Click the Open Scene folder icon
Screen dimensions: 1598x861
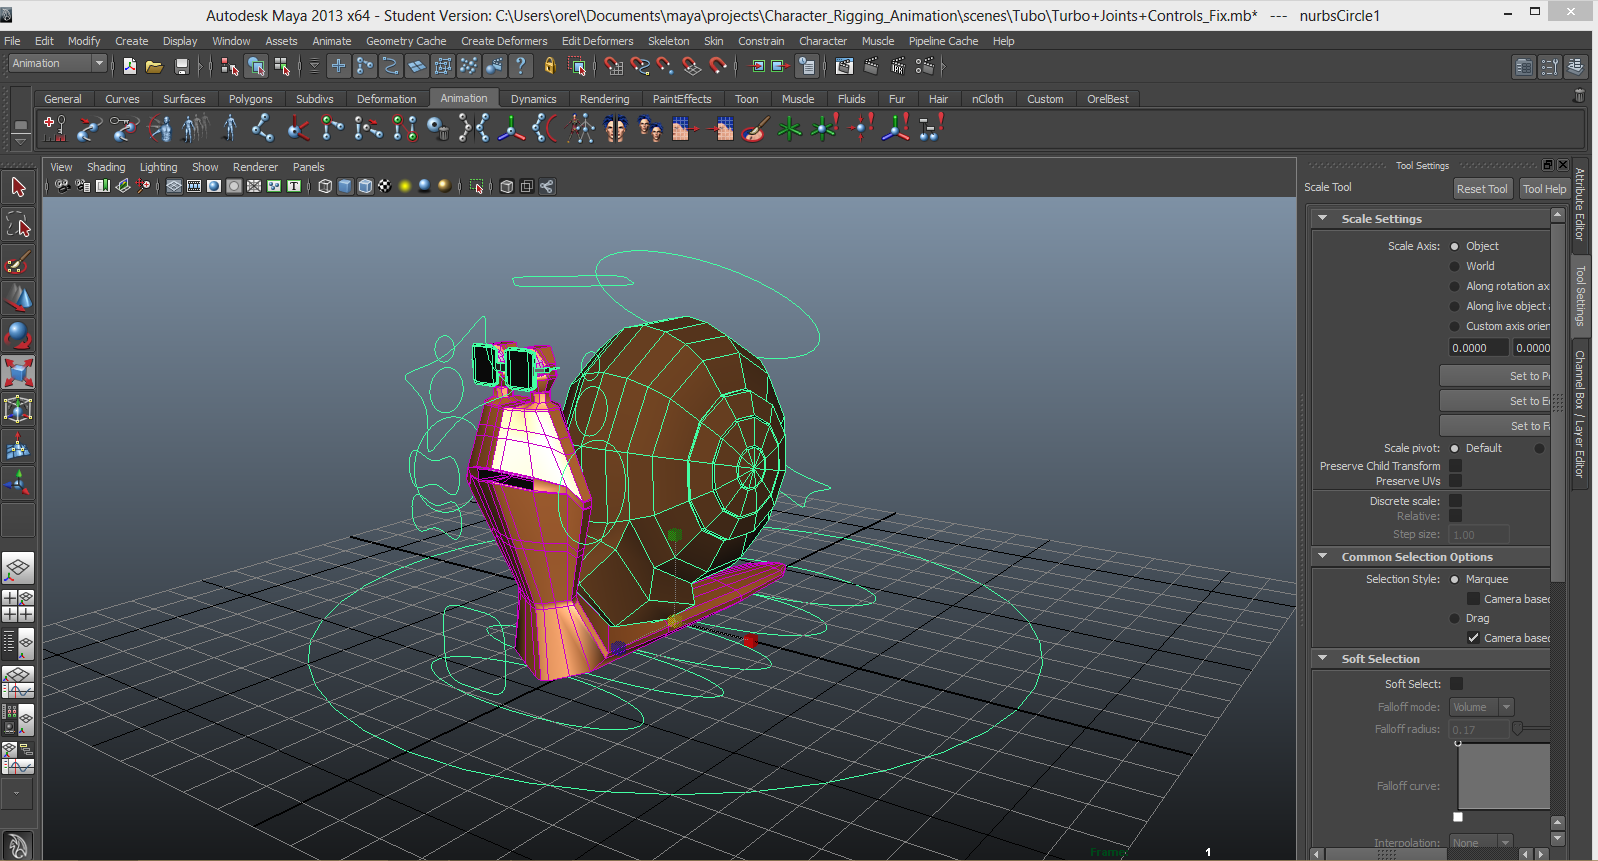coord(154,67)
